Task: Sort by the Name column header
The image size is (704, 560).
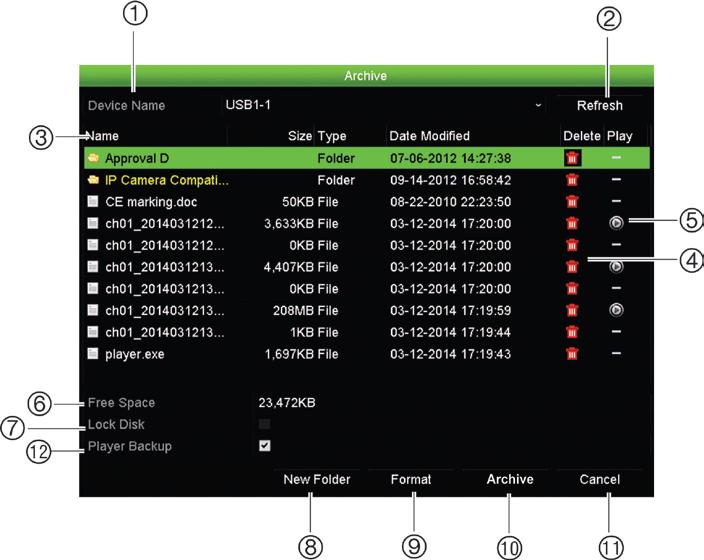Action: (102, 136)
